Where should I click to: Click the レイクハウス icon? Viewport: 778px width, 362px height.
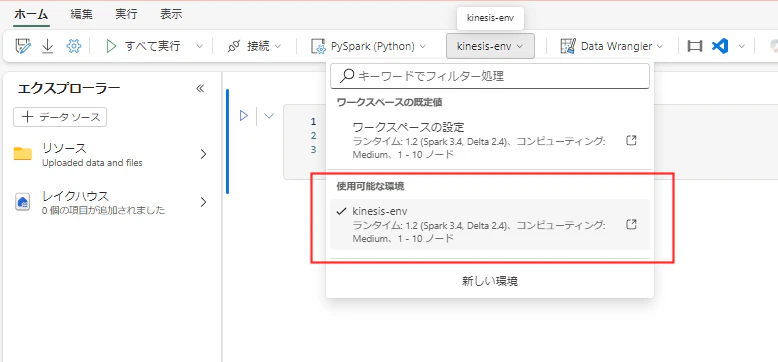(x=22, y=202)
